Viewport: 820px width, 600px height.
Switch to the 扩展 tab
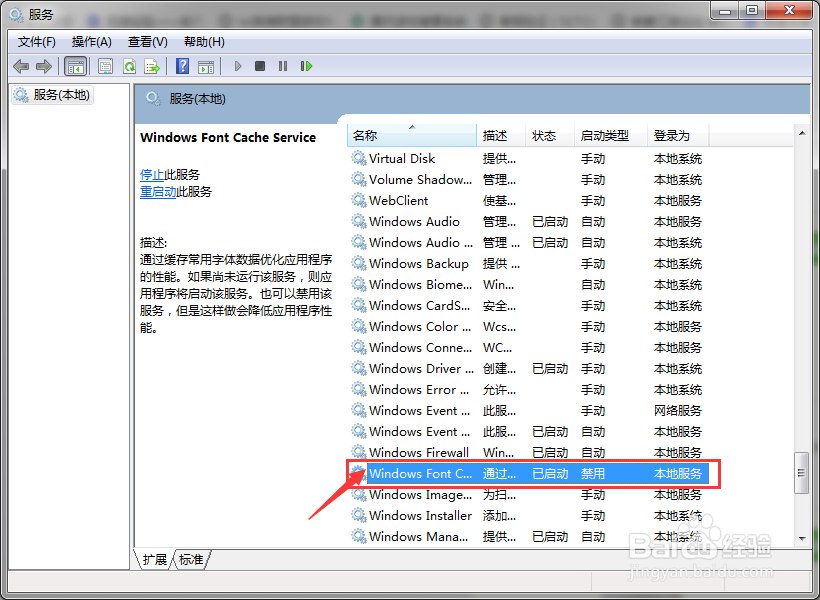[x=155, y=560]
